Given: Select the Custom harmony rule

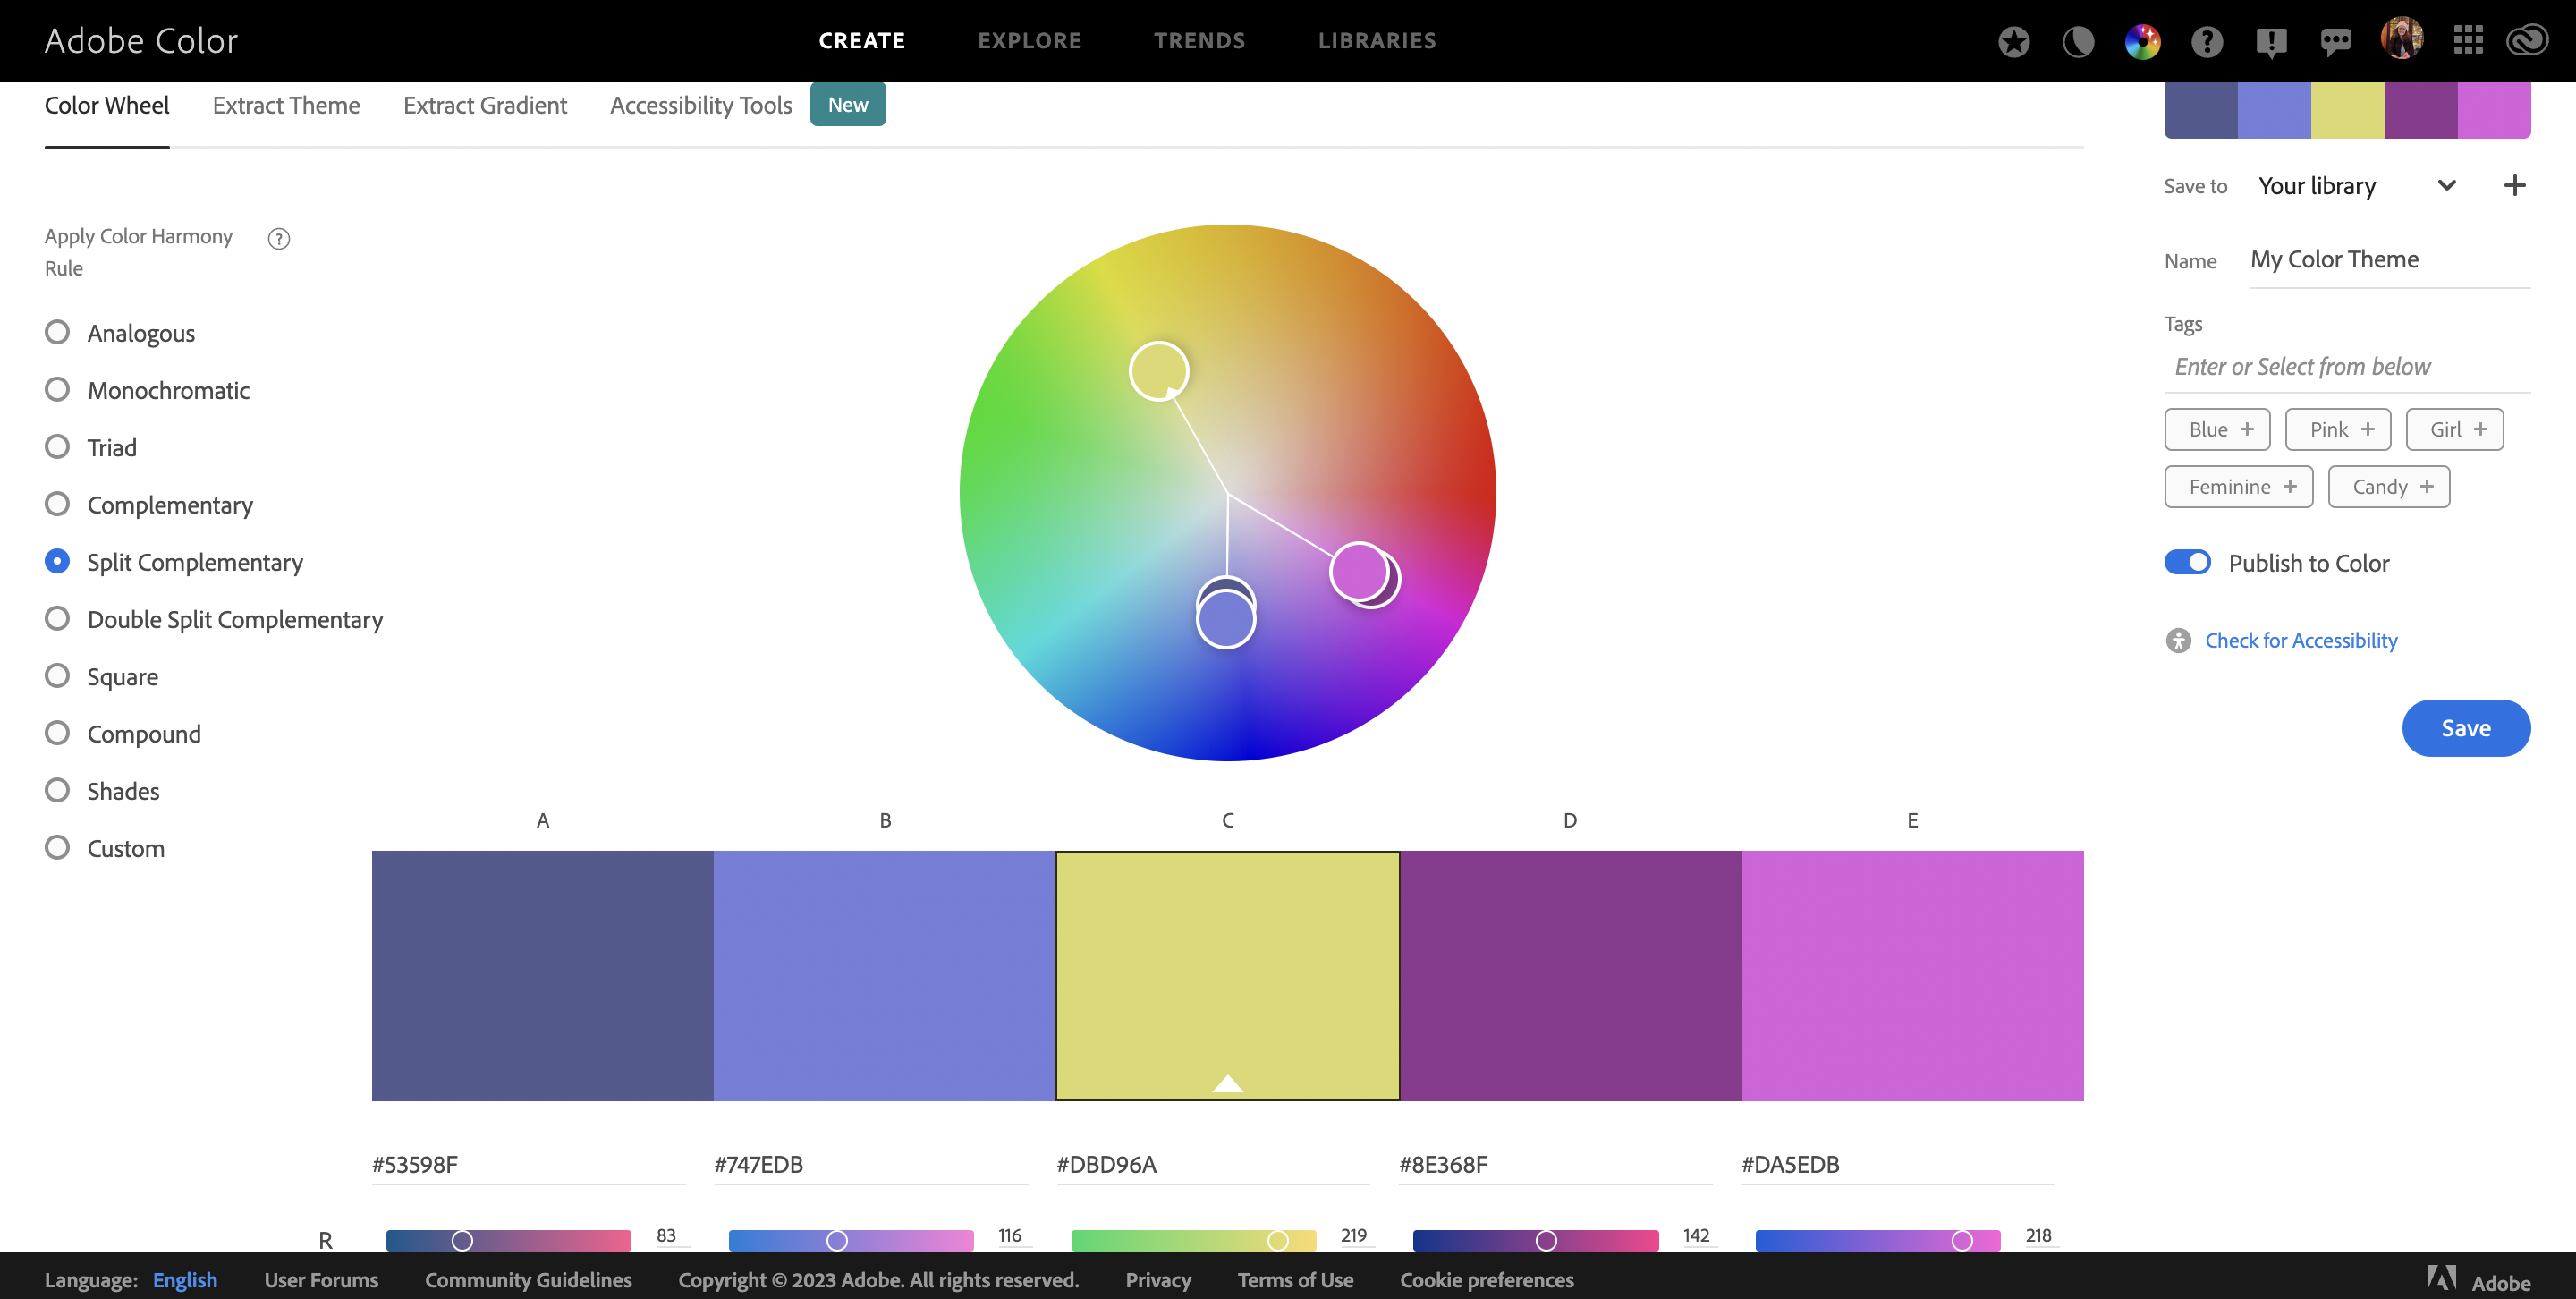Looking at the screenshot, I should pyautogui.click(x=104, y=848).
